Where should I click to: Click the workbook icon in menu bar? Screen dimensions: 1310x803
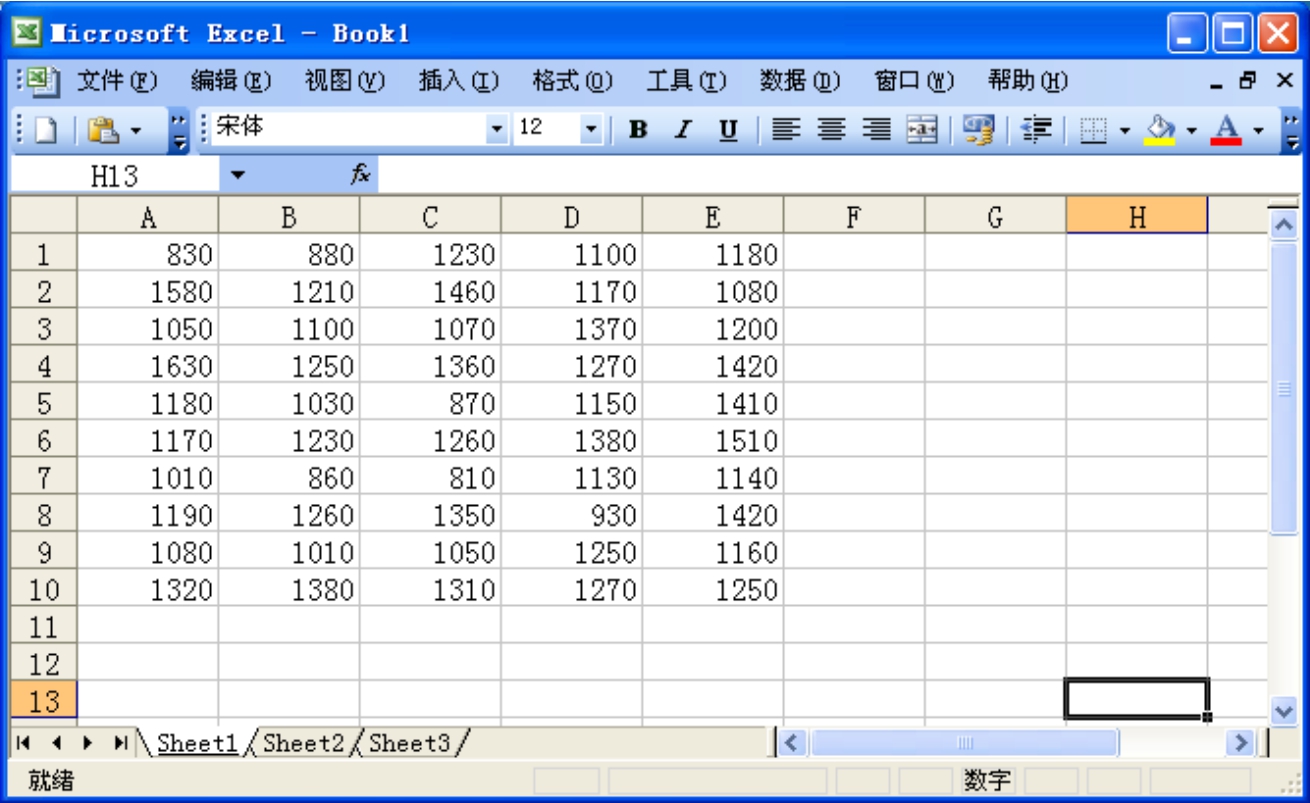[44, 81]
